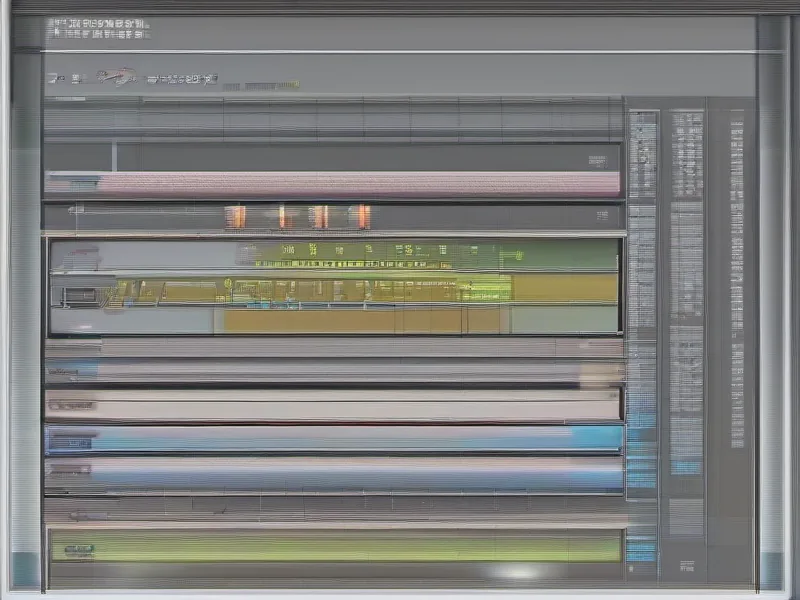Image resolution: width=800 pixels, height=600 pixels.
Task: Click the first icon in the top toolbar
Action: [x=55, y=77]
